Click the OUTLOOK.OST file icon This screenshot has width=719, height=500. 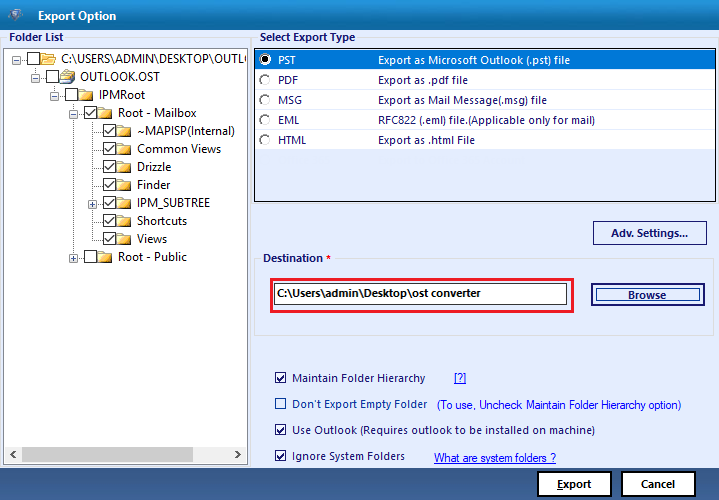68,77
